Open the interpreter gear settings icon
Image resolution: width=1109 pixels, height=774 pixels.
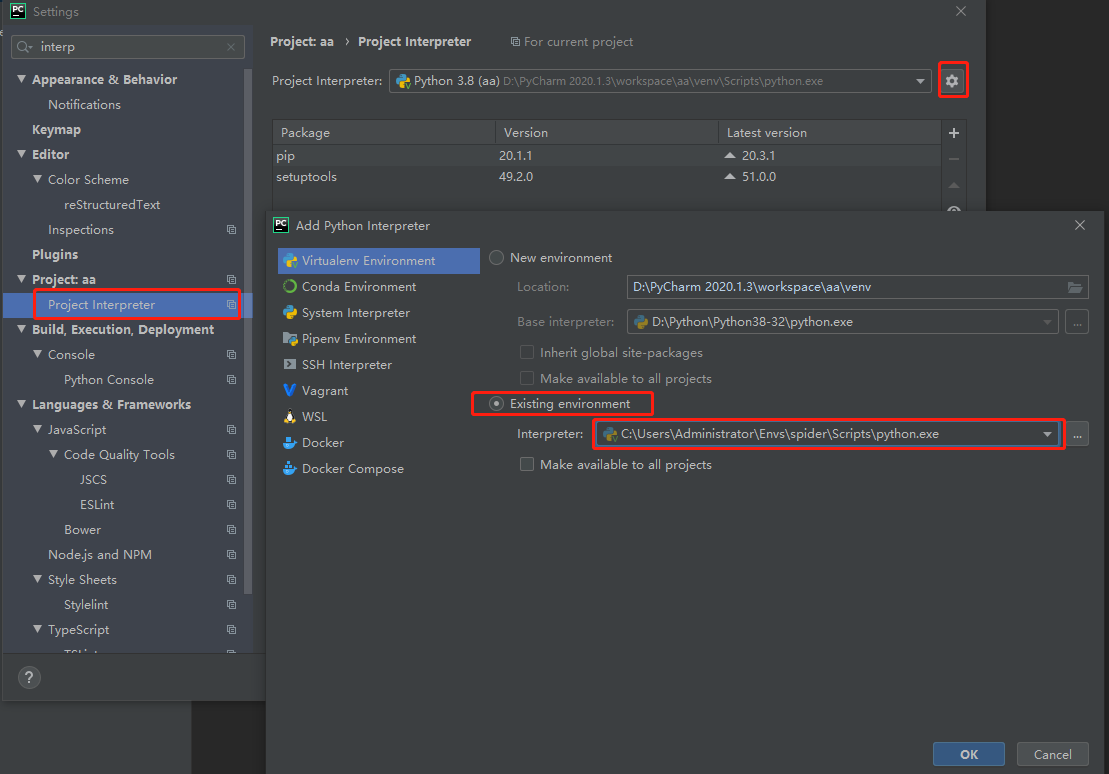click(x=952, y=81)
